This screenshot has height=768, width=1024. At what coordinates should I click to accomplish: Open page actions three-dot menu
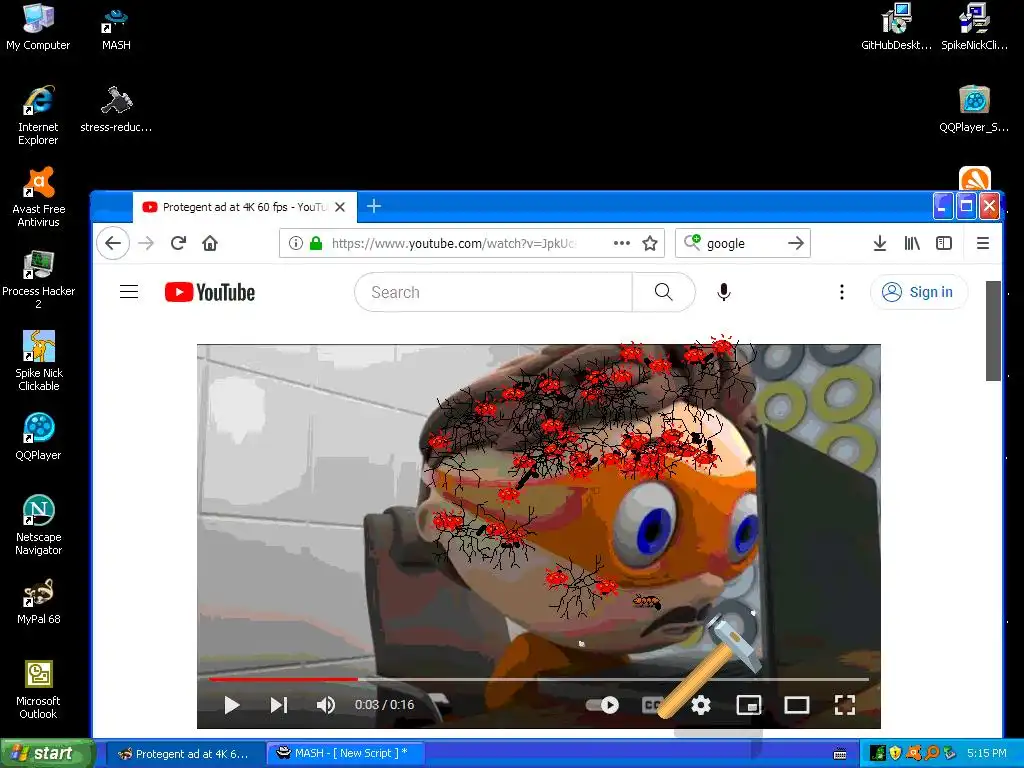pyautogui.click(x=622, y=244)
